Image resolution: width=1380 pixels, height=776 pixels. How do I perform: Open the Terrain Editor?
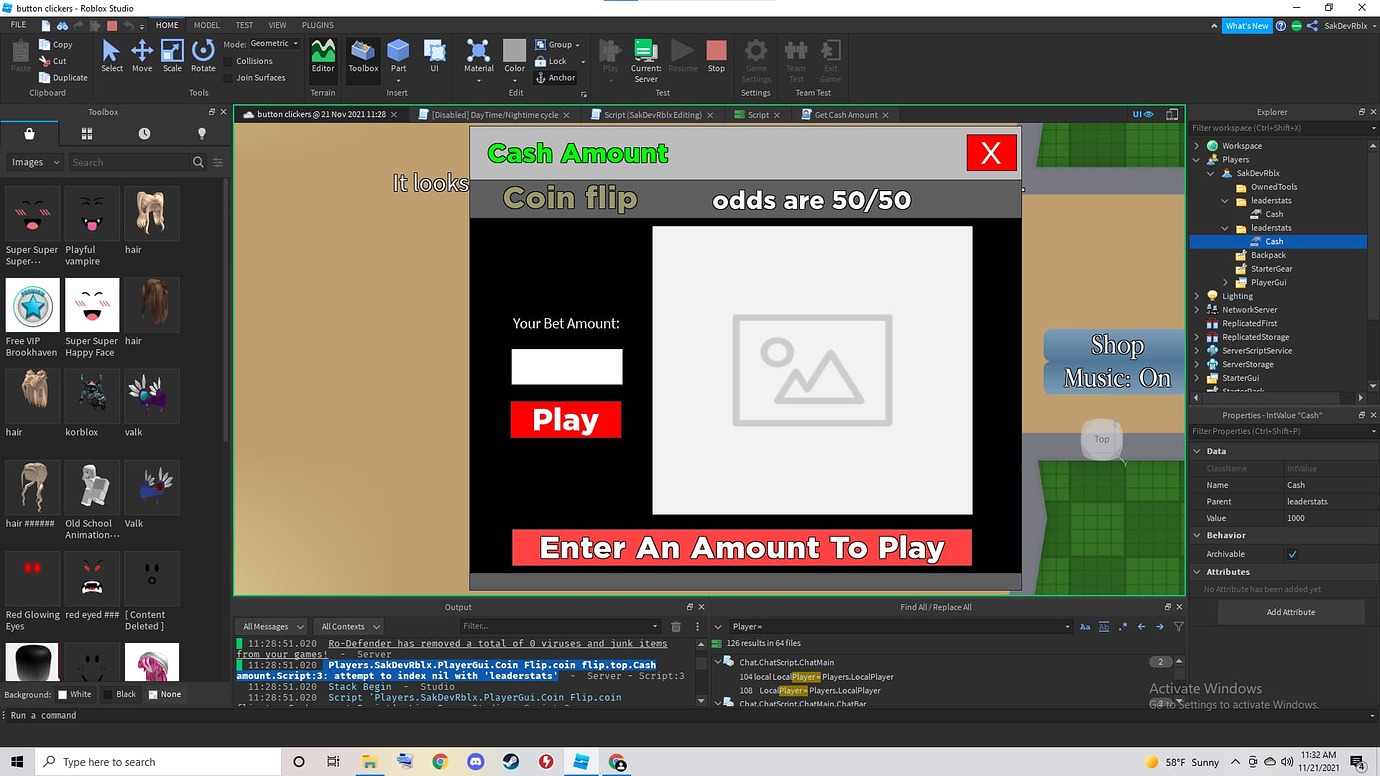pyautogui.click(x=322, y=57)
